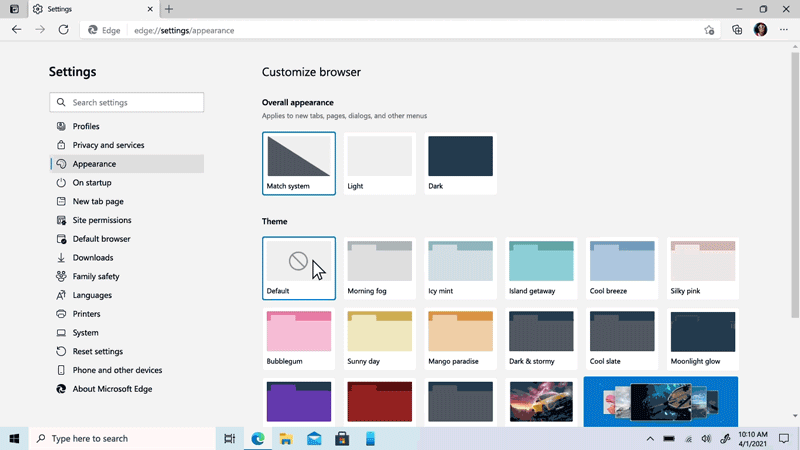
Task: Open Microsoft Edge from the taskbar
Action: tap(258, 438)
